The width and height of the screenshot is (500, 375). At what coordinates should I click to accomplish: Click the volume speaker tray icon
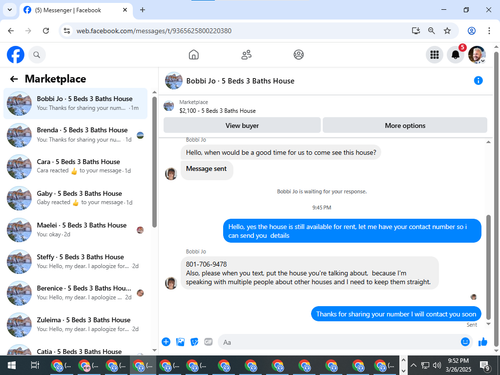pyautogui.click(x=437, y=366)
